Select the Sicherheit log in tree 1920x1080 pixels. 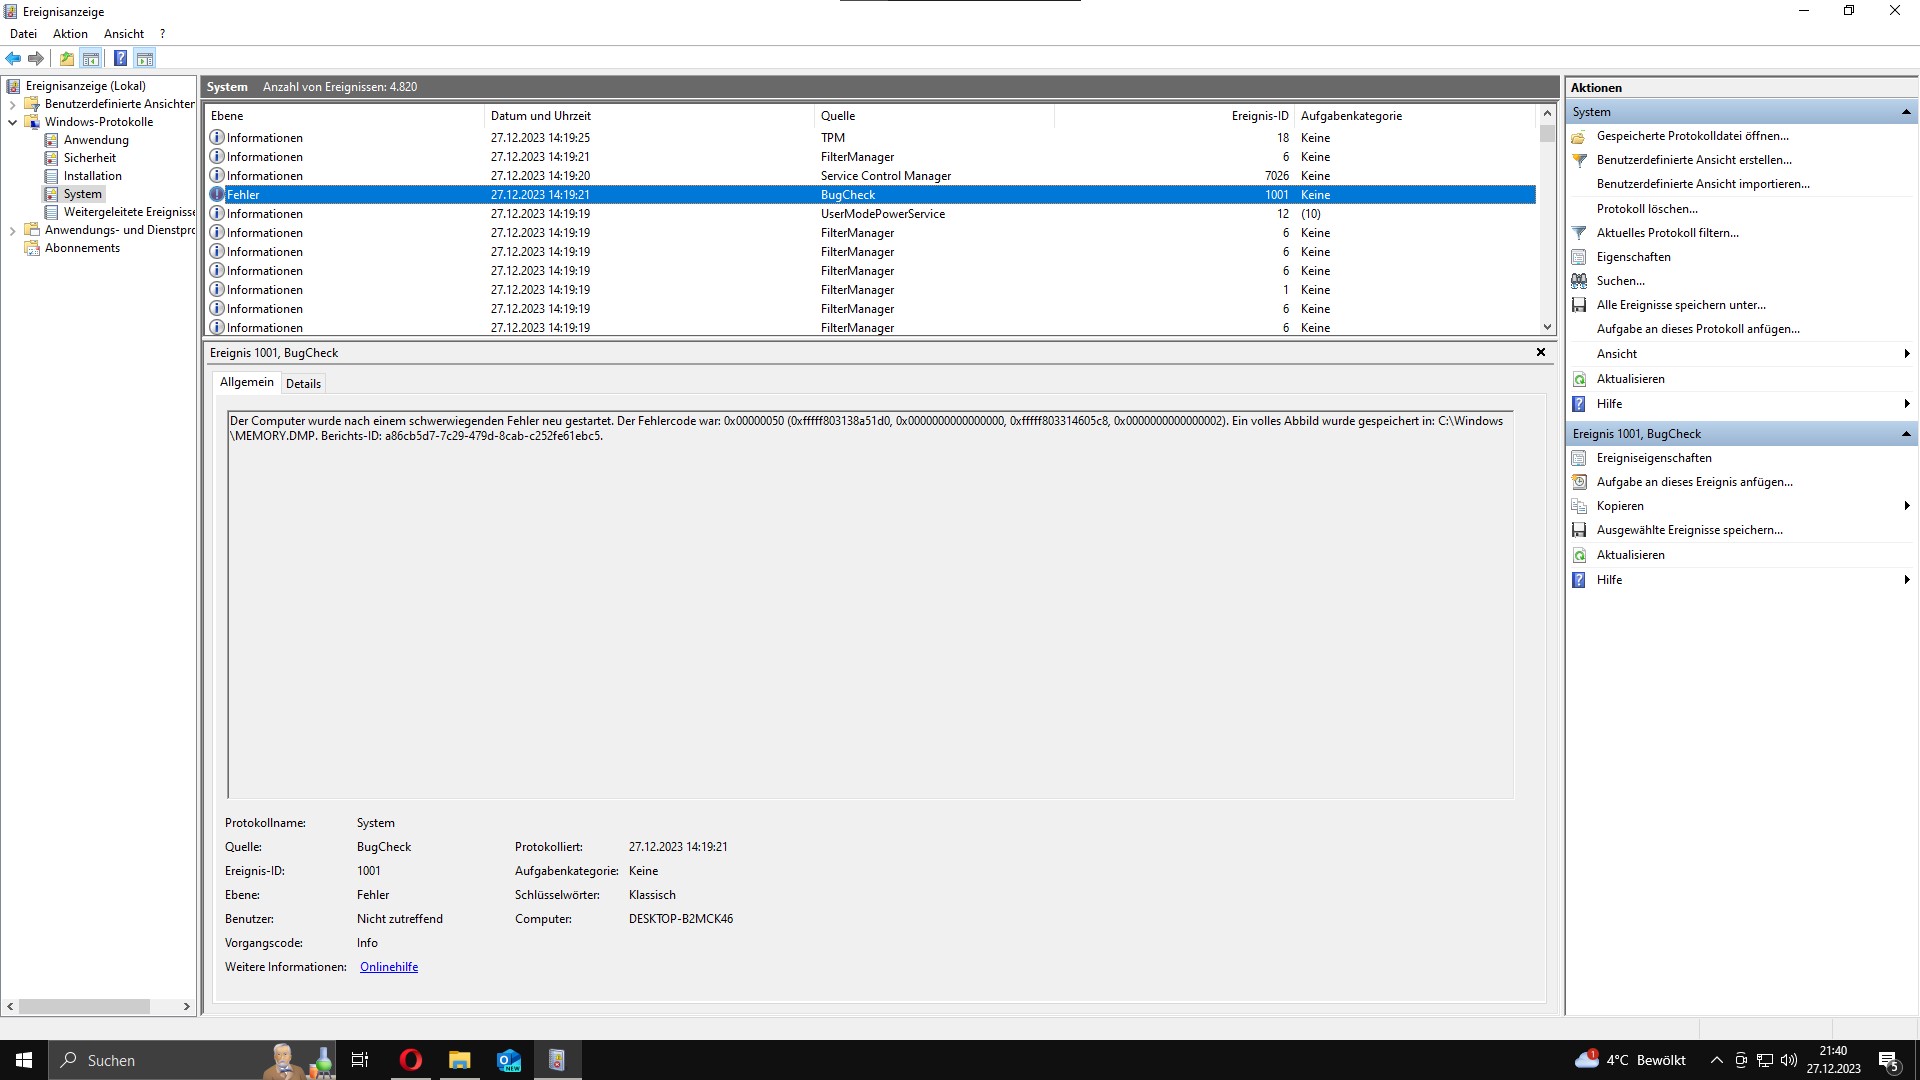89,158
